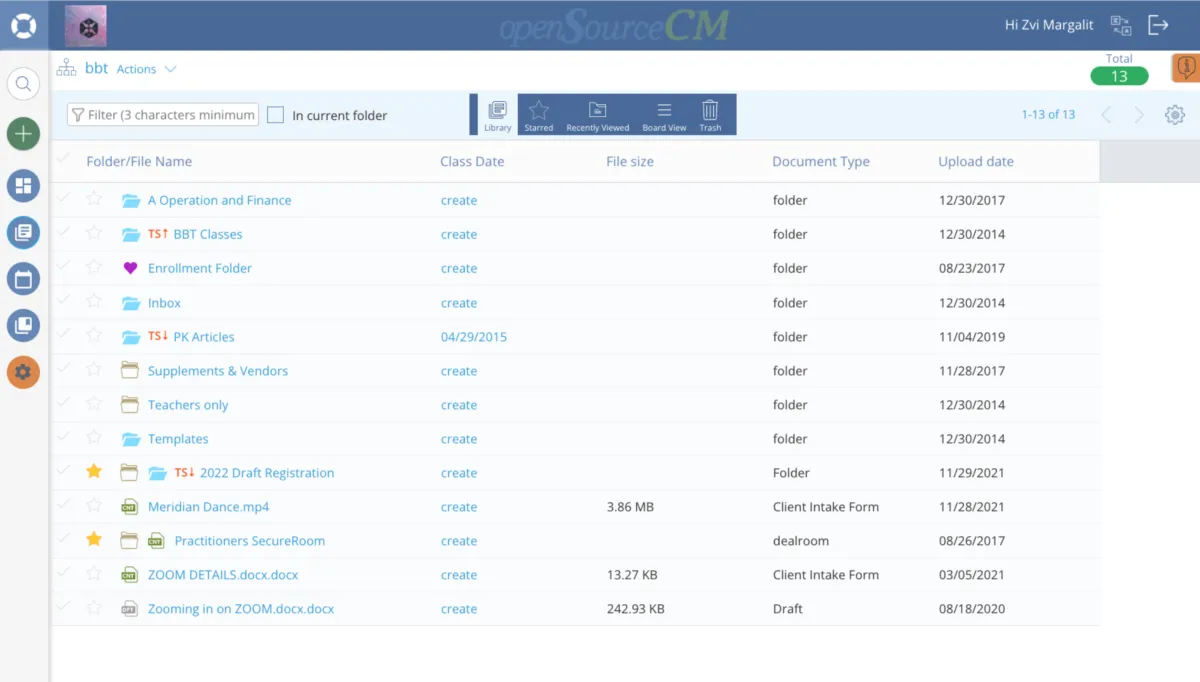The width and height of the screenshot is (1200, 682).
Task: Click the lifebuoy logo icon in top-left corner
Action: coord(23,25)
